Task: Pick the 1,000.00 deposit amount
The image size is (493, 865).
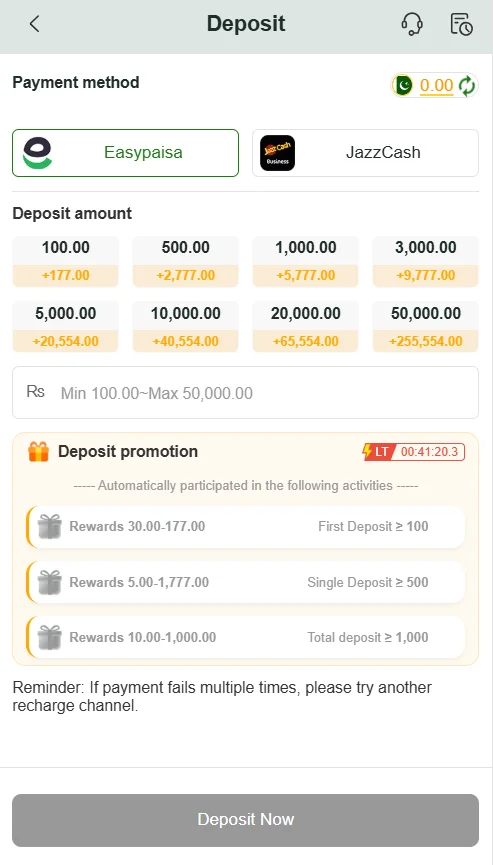Action: coord(306,261)
